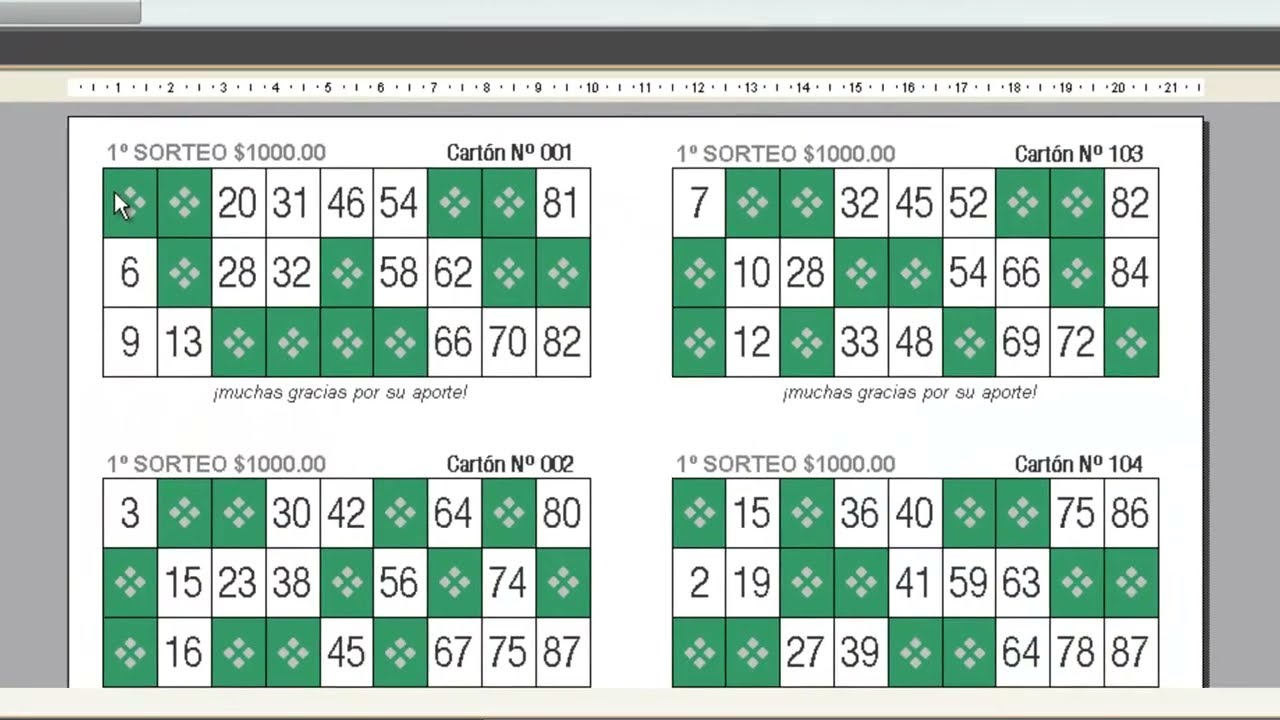Click number 7 in Cartón 103
Viewport: 1280px width, 720px height.
[x=699, y=203]
